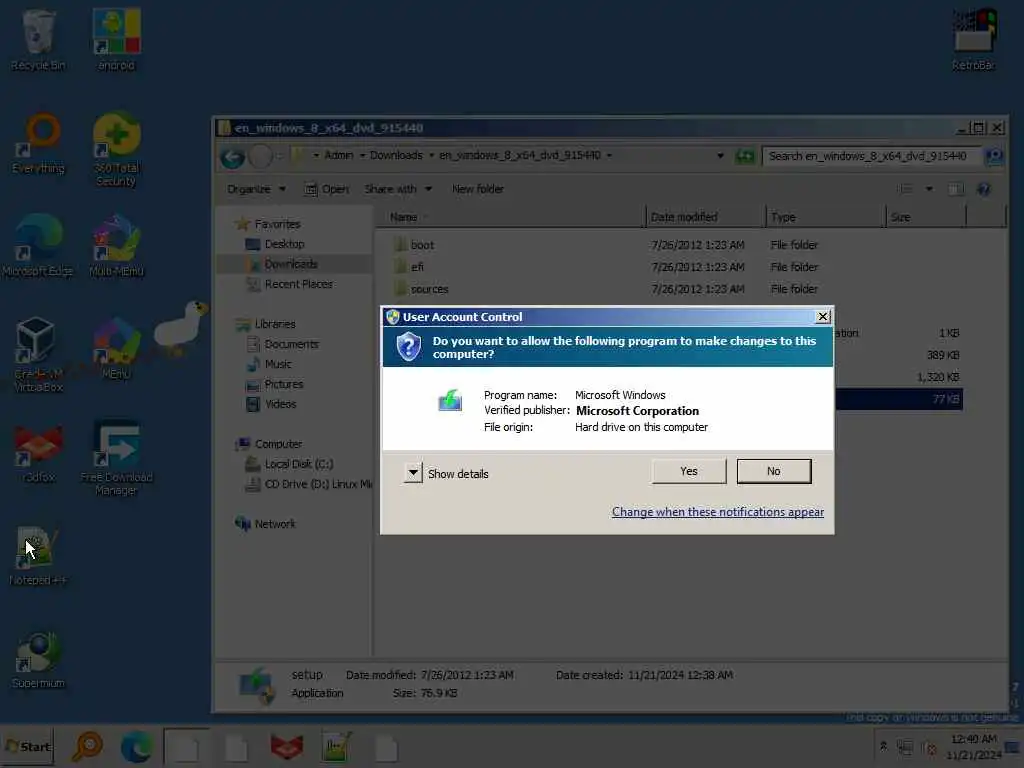The width and height of the screenshot is (1024, 768).
Task: Open the view options dropdown arrow
Action: (x=929, y=189)
